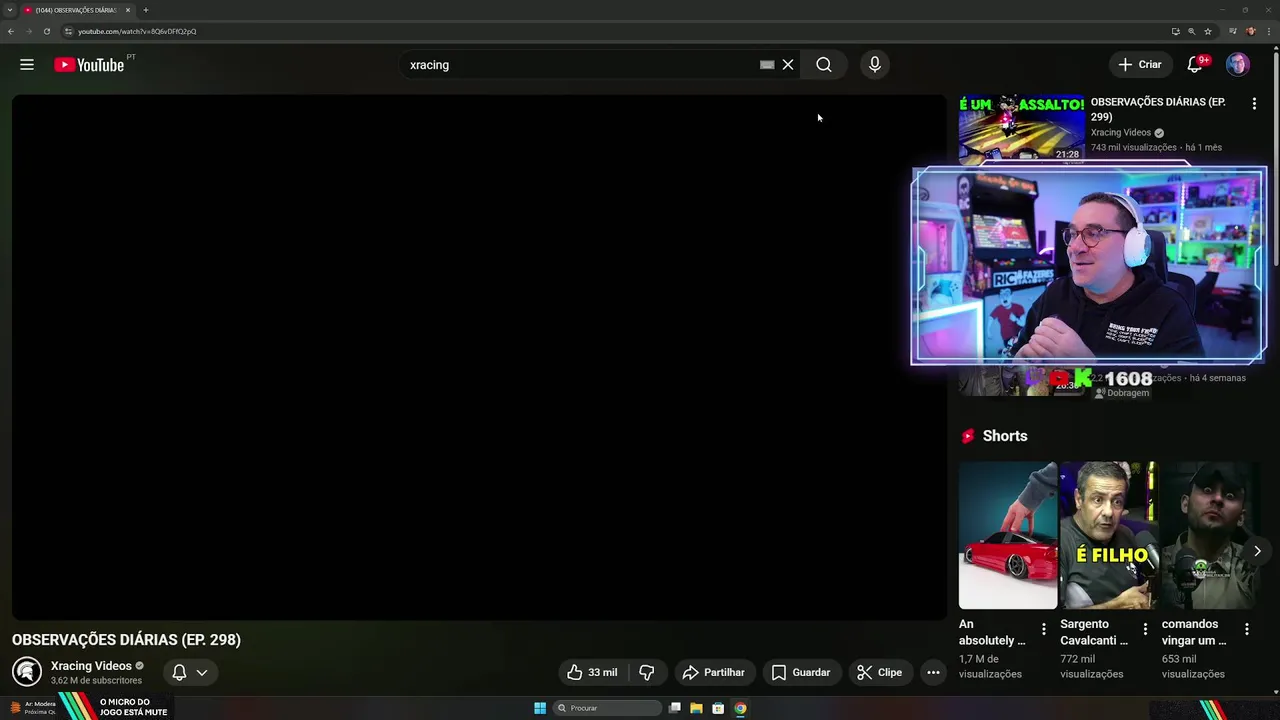Open Microsoft Store from taskbar
This screenshot has width=1280, height=720.
coord(718,708)
